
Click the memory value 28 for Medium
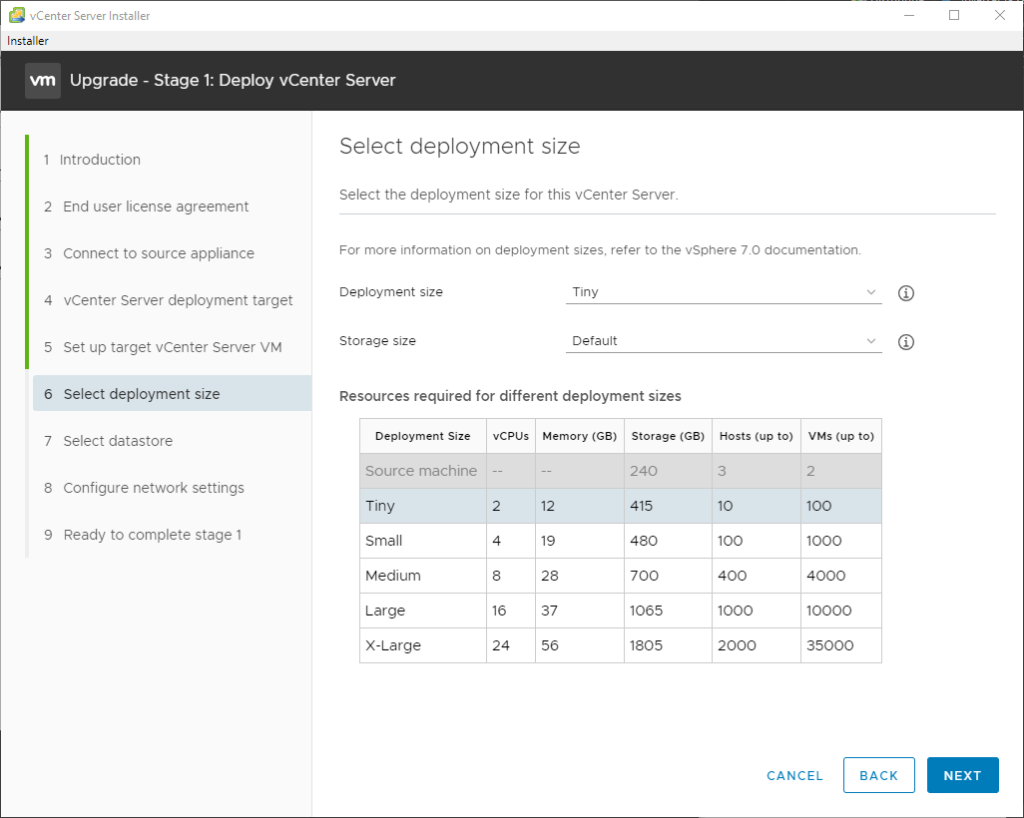(550, 576)
